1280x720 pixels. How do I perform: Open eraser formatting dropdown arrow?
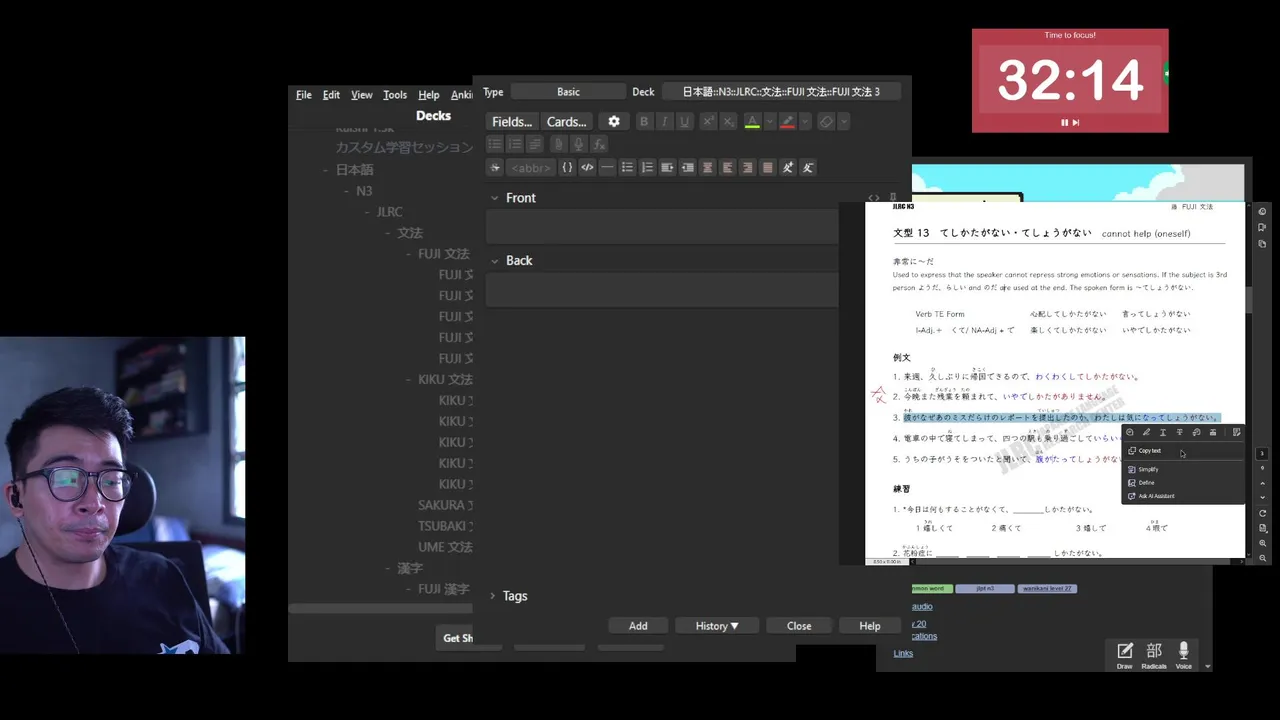[844, 122]
